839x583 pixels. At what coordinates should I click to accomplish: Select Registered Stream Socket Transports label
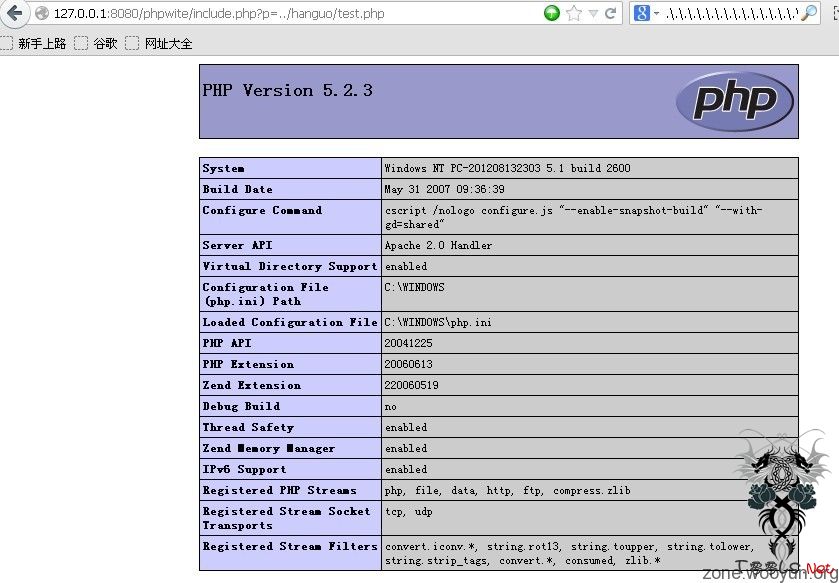coord(286,518)
